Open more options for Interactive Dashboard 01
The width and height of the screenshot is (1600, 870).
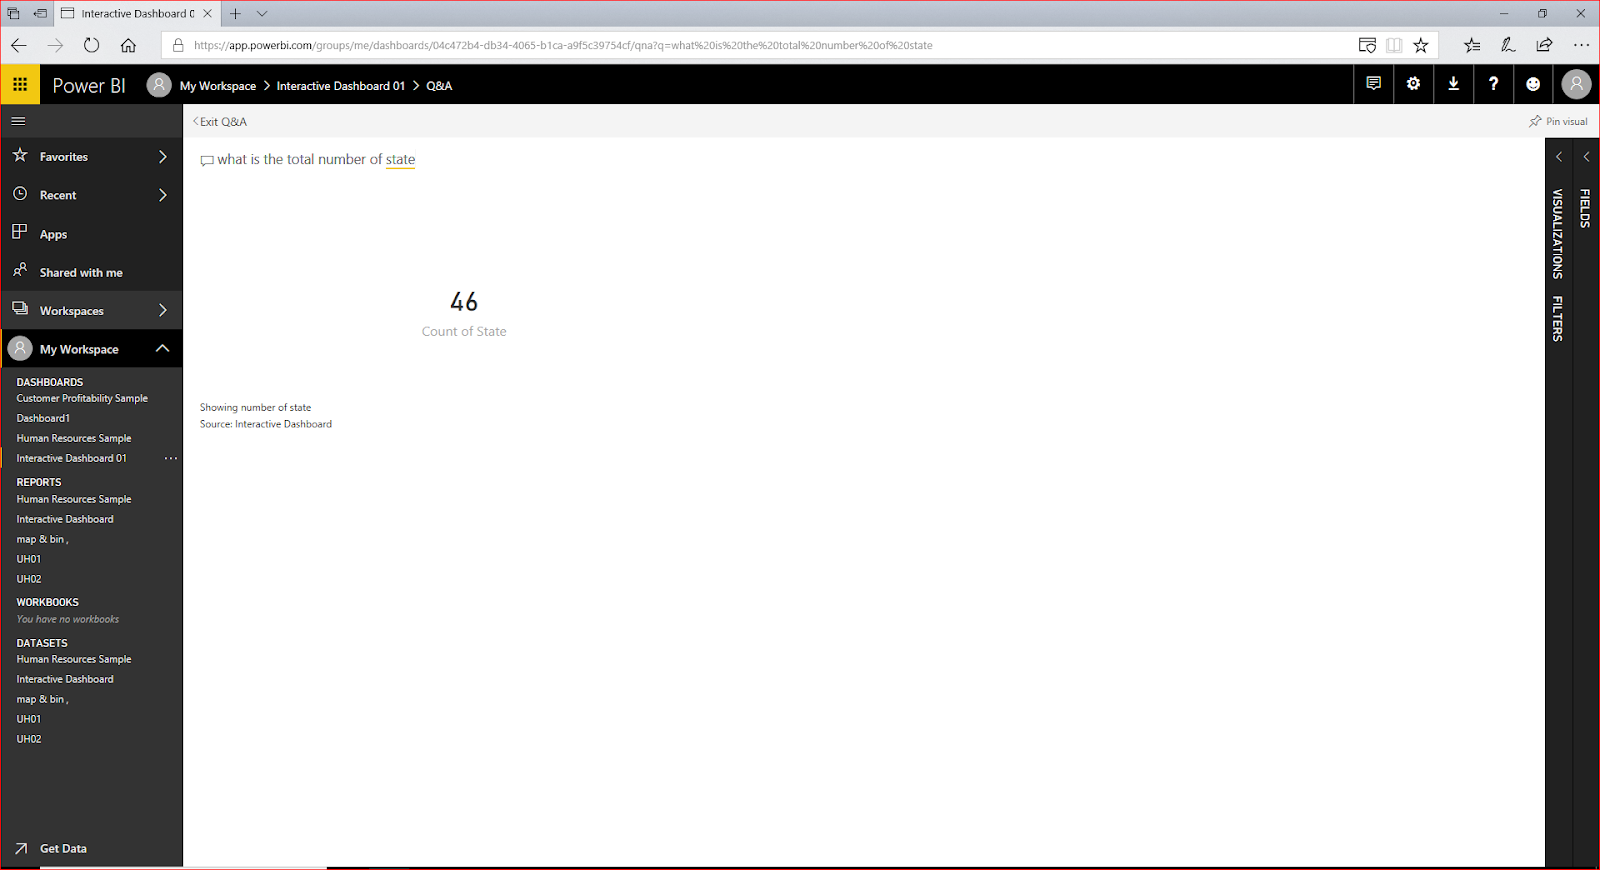point(171,458)
